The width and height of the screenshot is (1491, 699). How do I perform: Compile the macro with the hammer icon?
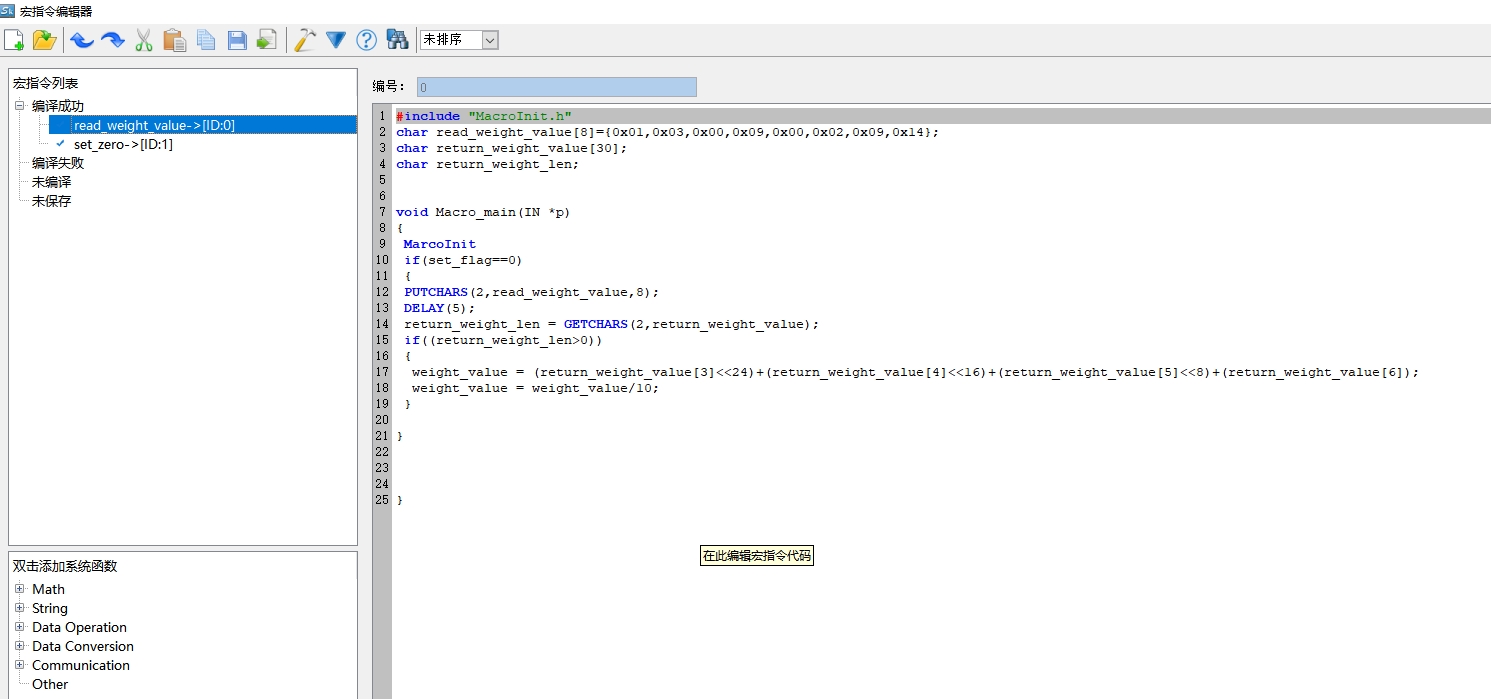pos(305,40)
